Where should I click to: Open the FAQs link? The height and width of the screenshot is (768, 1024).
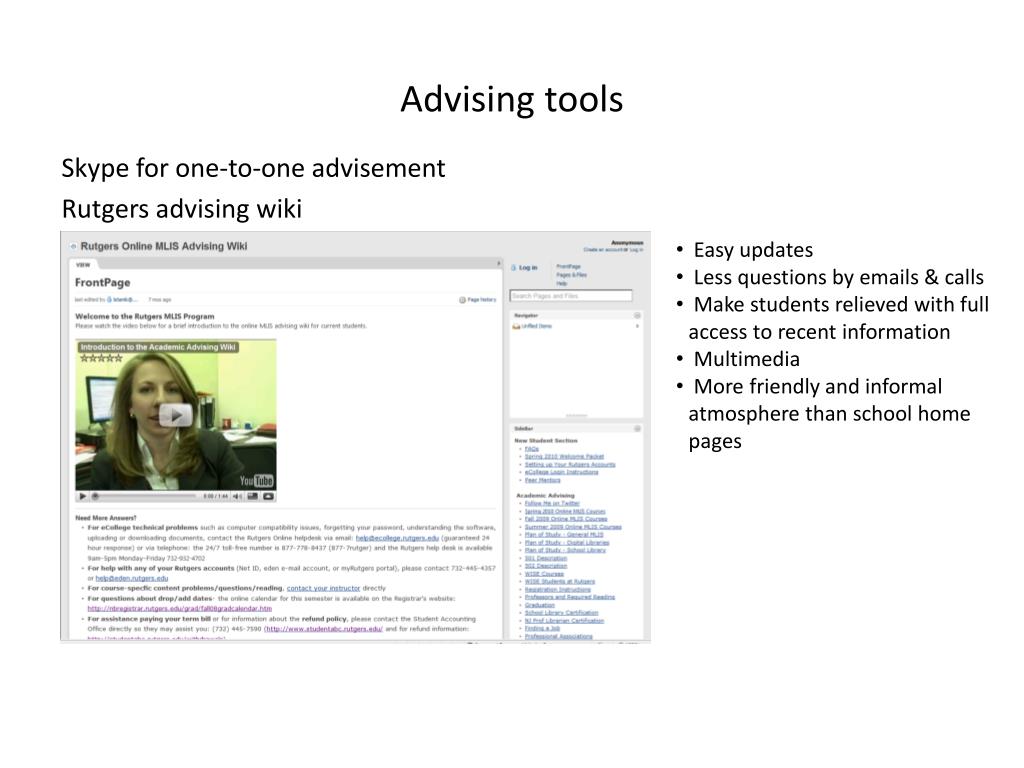click(x=532, y=449)
